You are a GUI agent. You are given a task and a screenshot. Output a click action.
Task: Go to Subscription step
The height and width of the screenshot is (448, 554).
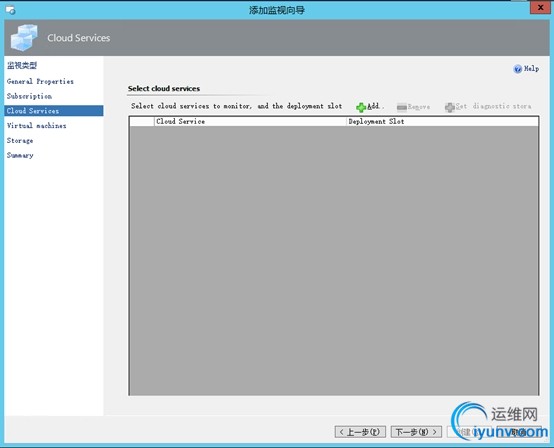point(29,96)
